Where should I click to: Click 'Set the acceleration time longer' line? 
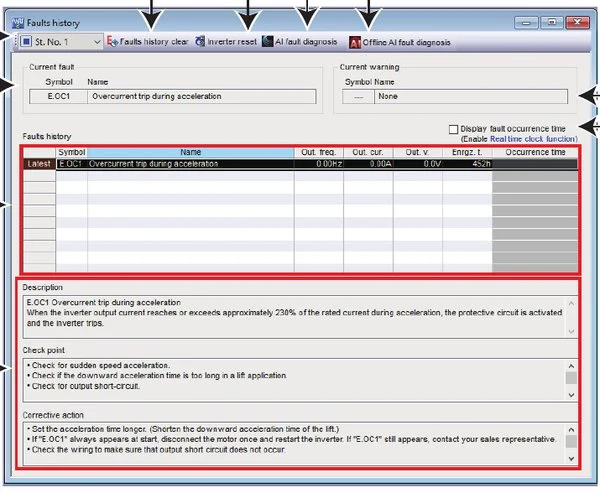[x=183, y=429]
